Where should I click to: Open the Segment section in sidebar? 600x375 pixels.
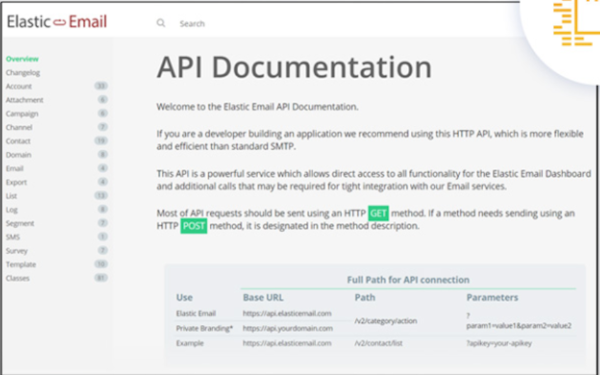(x=20, y=223)
